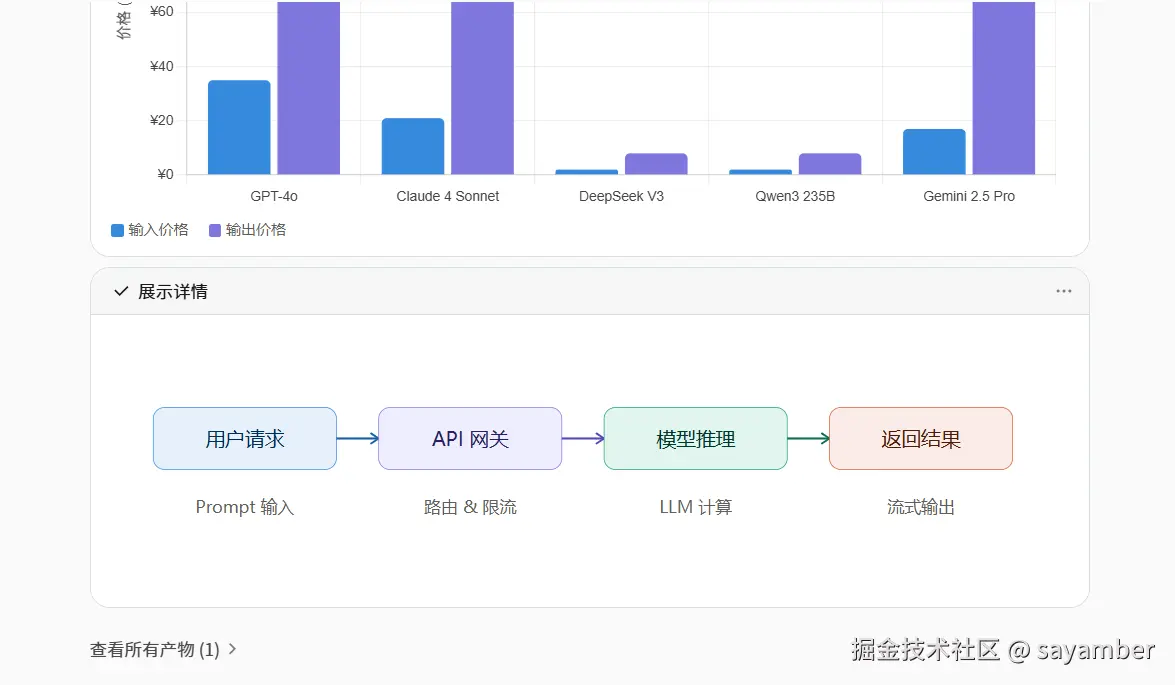
Task: Click the Qwen3 235B axis label
Action: point(795,196)
